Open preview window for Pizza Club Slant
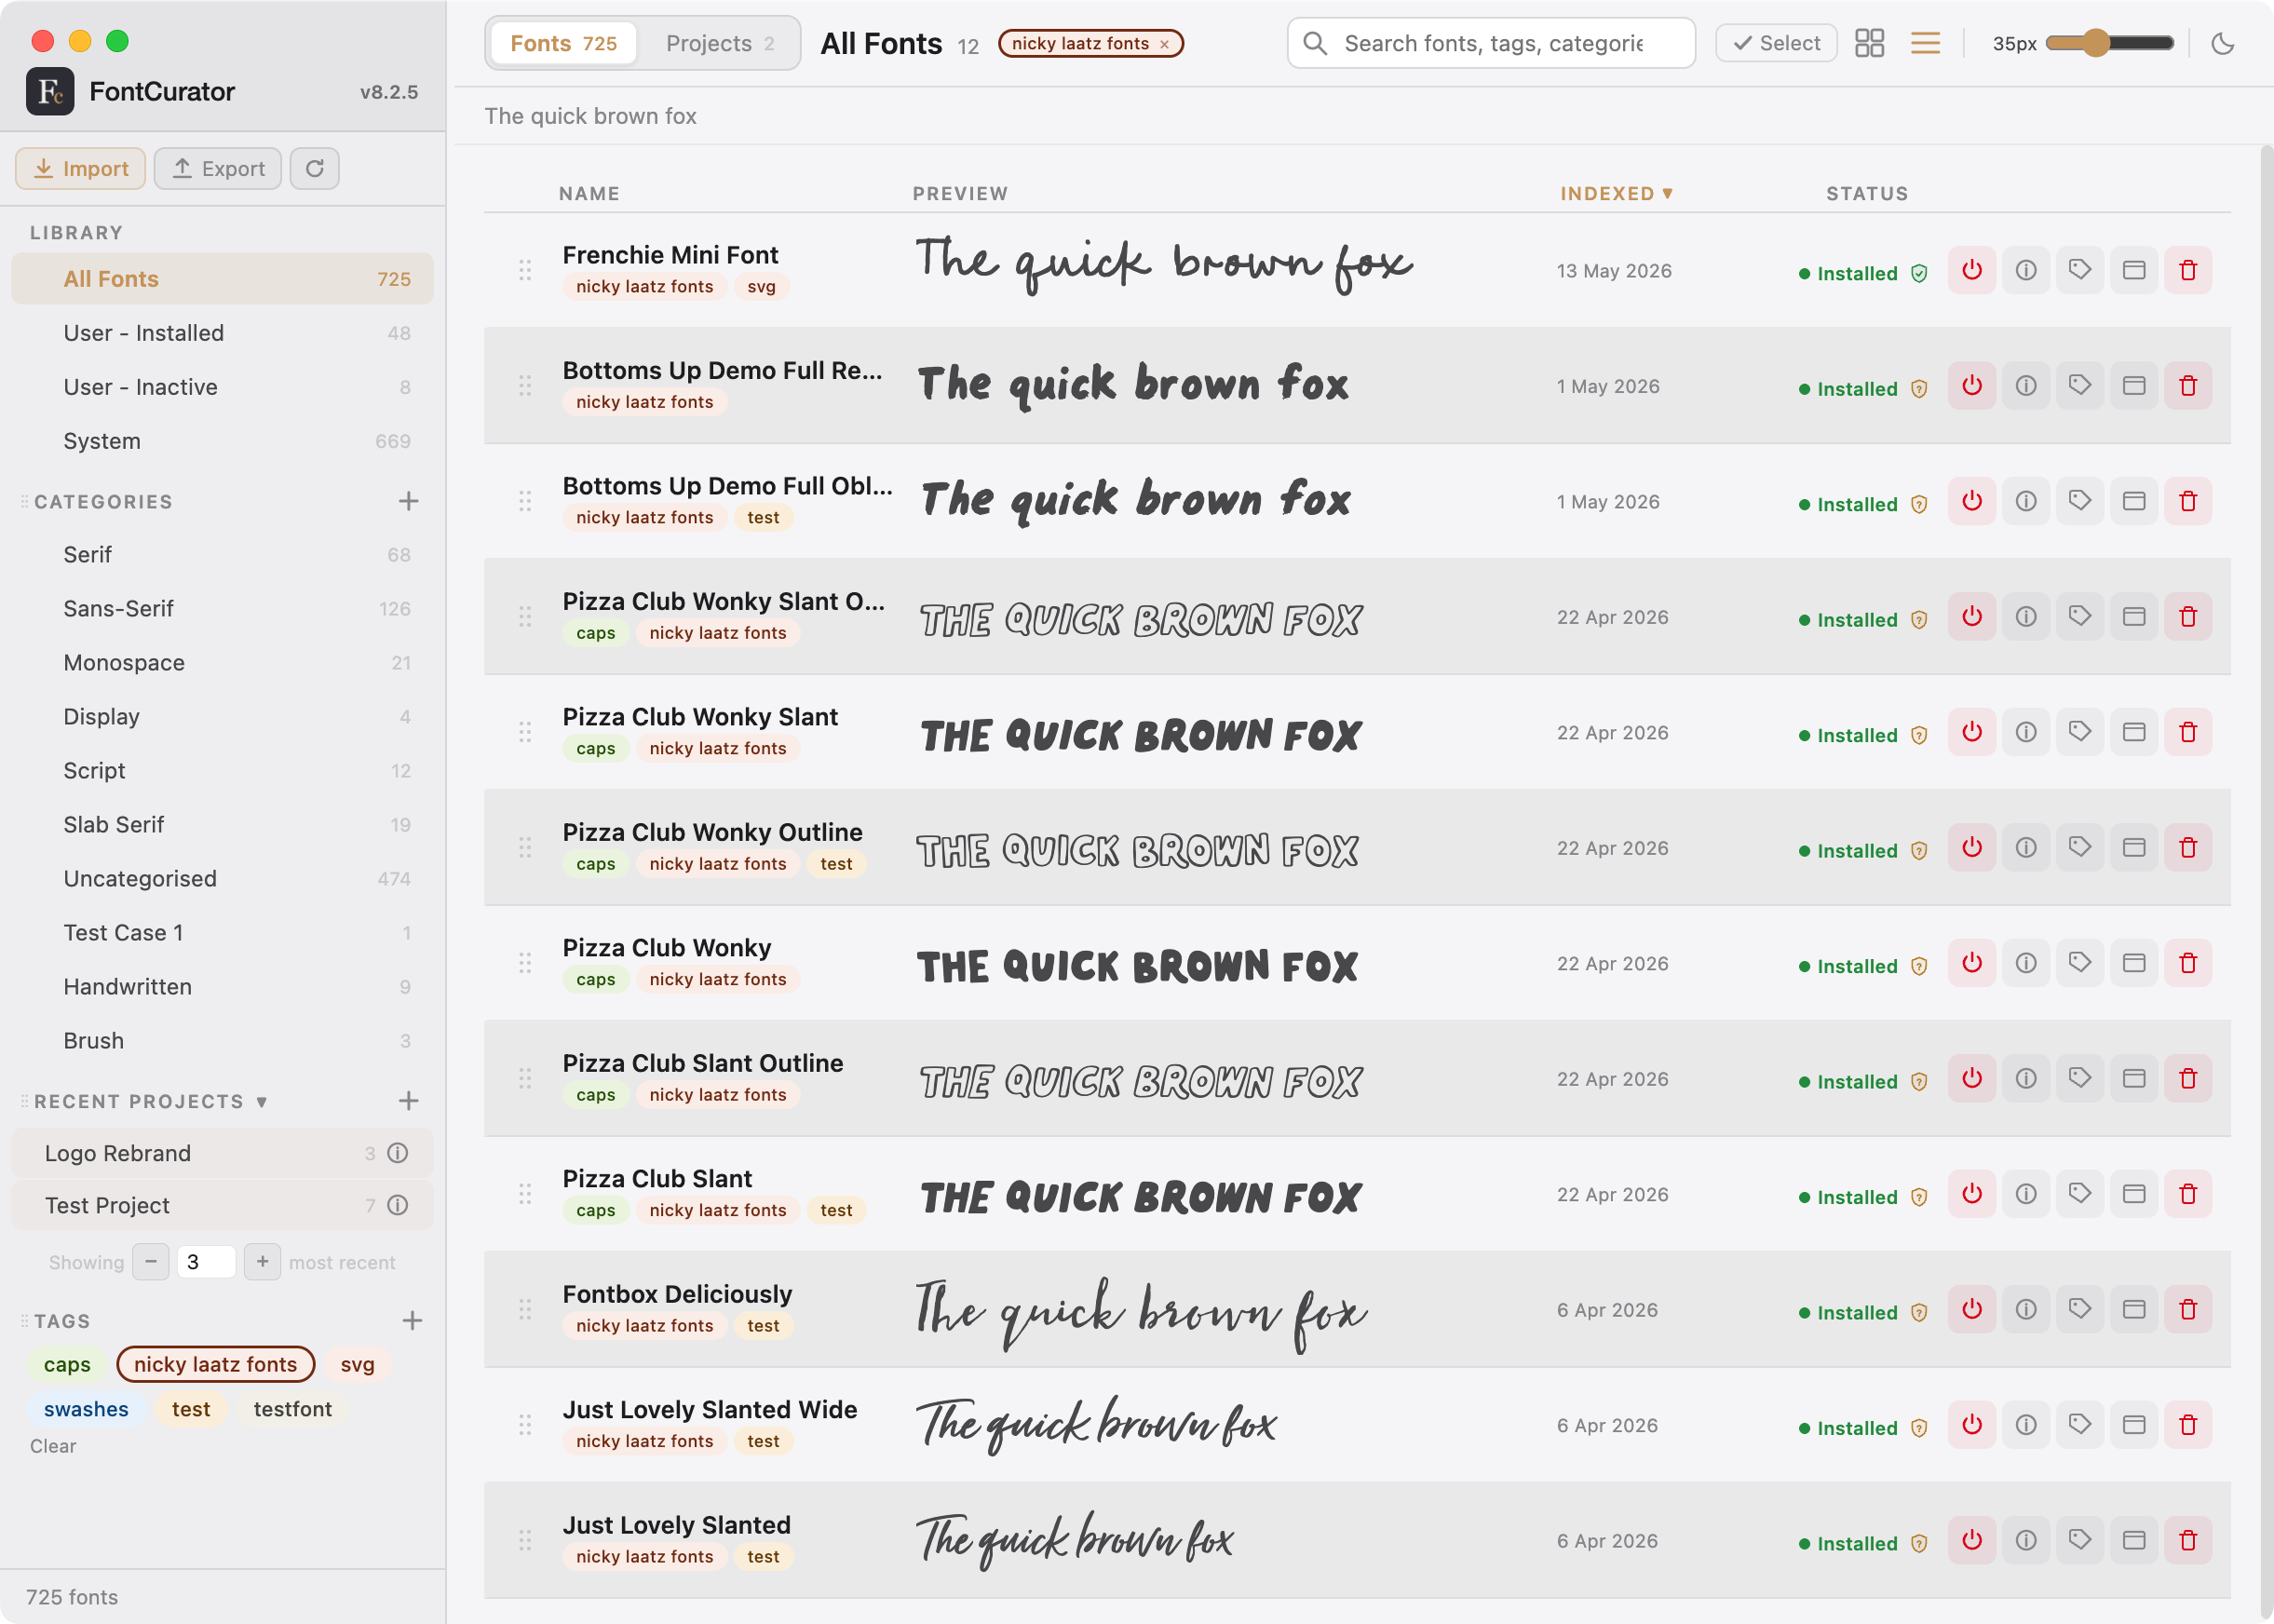 (2133, 1195)
